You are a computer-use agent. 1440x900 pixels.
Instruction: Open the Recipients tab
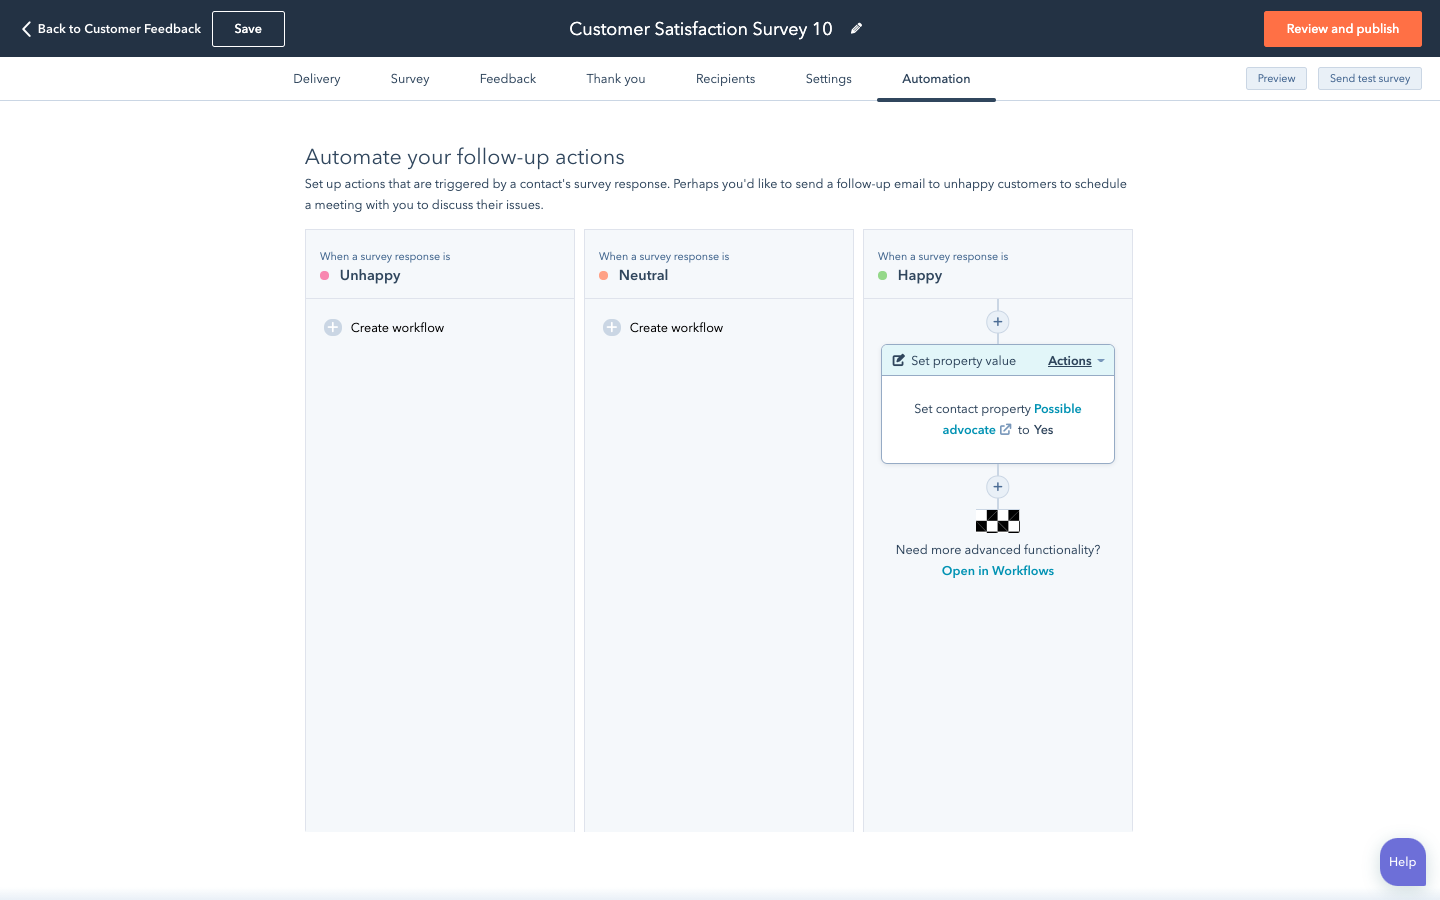(x=726, y=79)
